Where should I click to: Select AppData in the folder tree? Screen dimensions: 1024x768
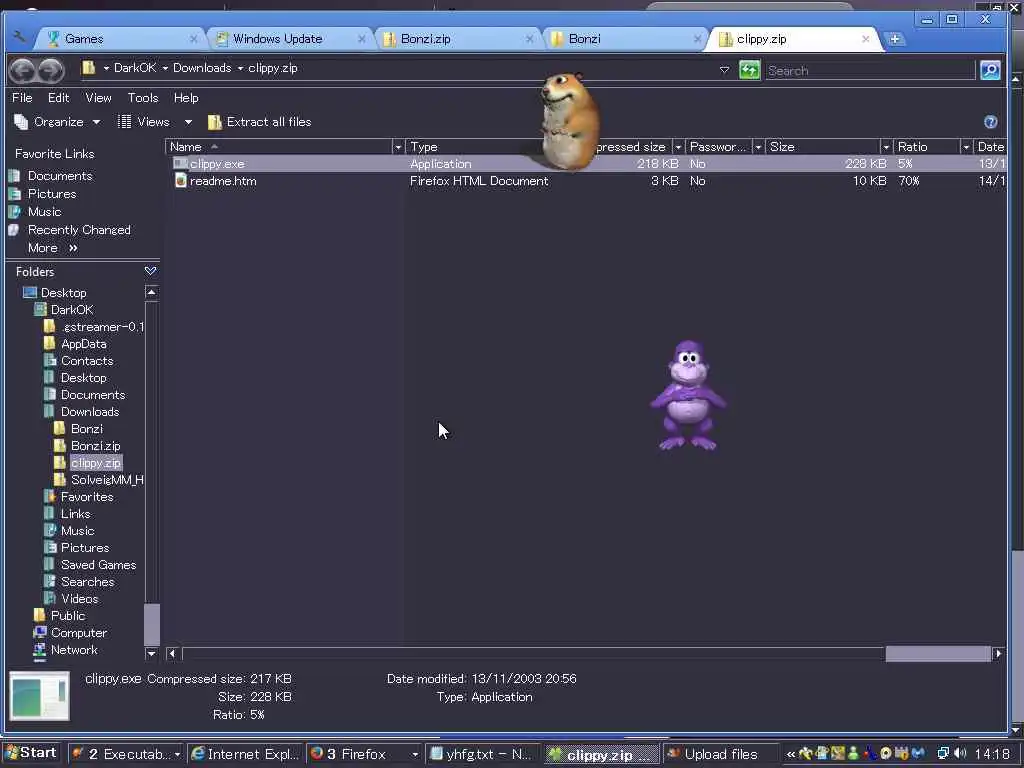83,344
